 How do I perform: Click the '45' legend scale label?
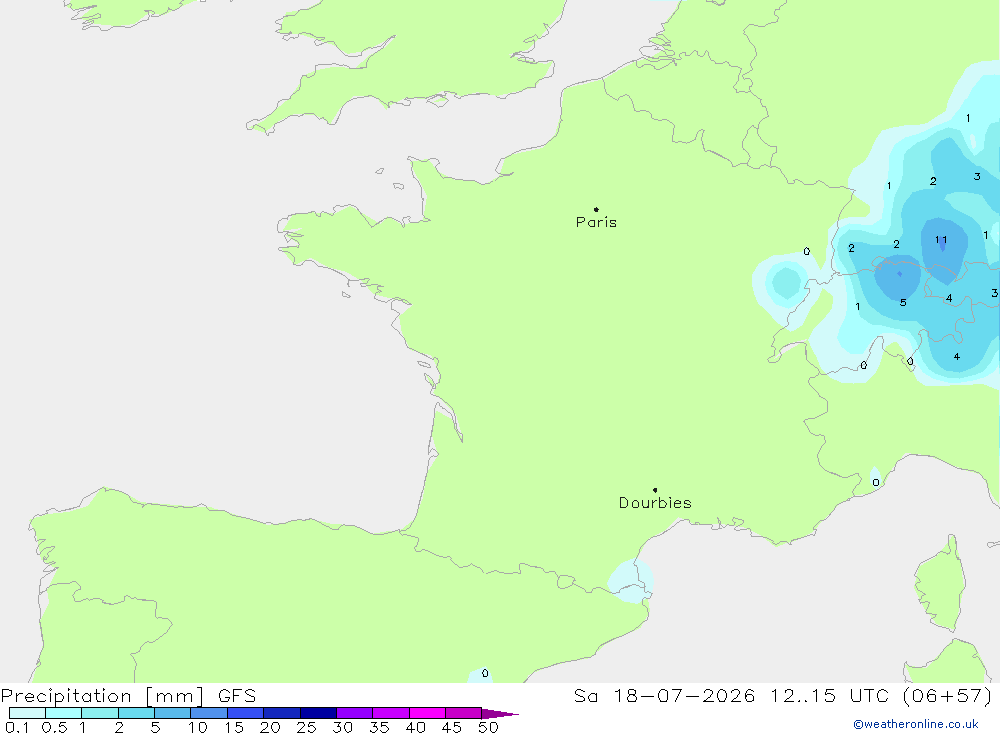coord(452,727)
